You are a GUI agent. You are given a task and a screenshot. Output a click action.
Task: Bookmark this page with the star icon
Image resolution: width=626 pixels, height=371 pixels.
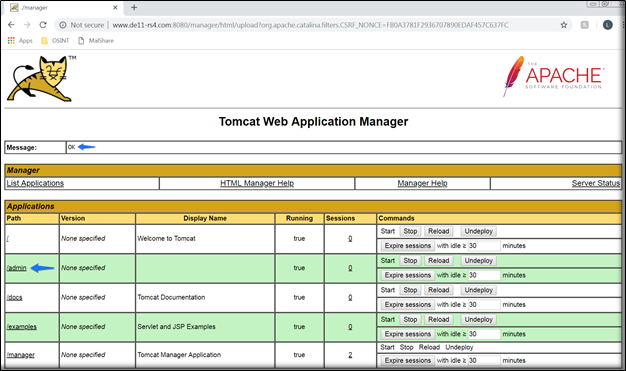pyautogui.click(x=563, y=25)
